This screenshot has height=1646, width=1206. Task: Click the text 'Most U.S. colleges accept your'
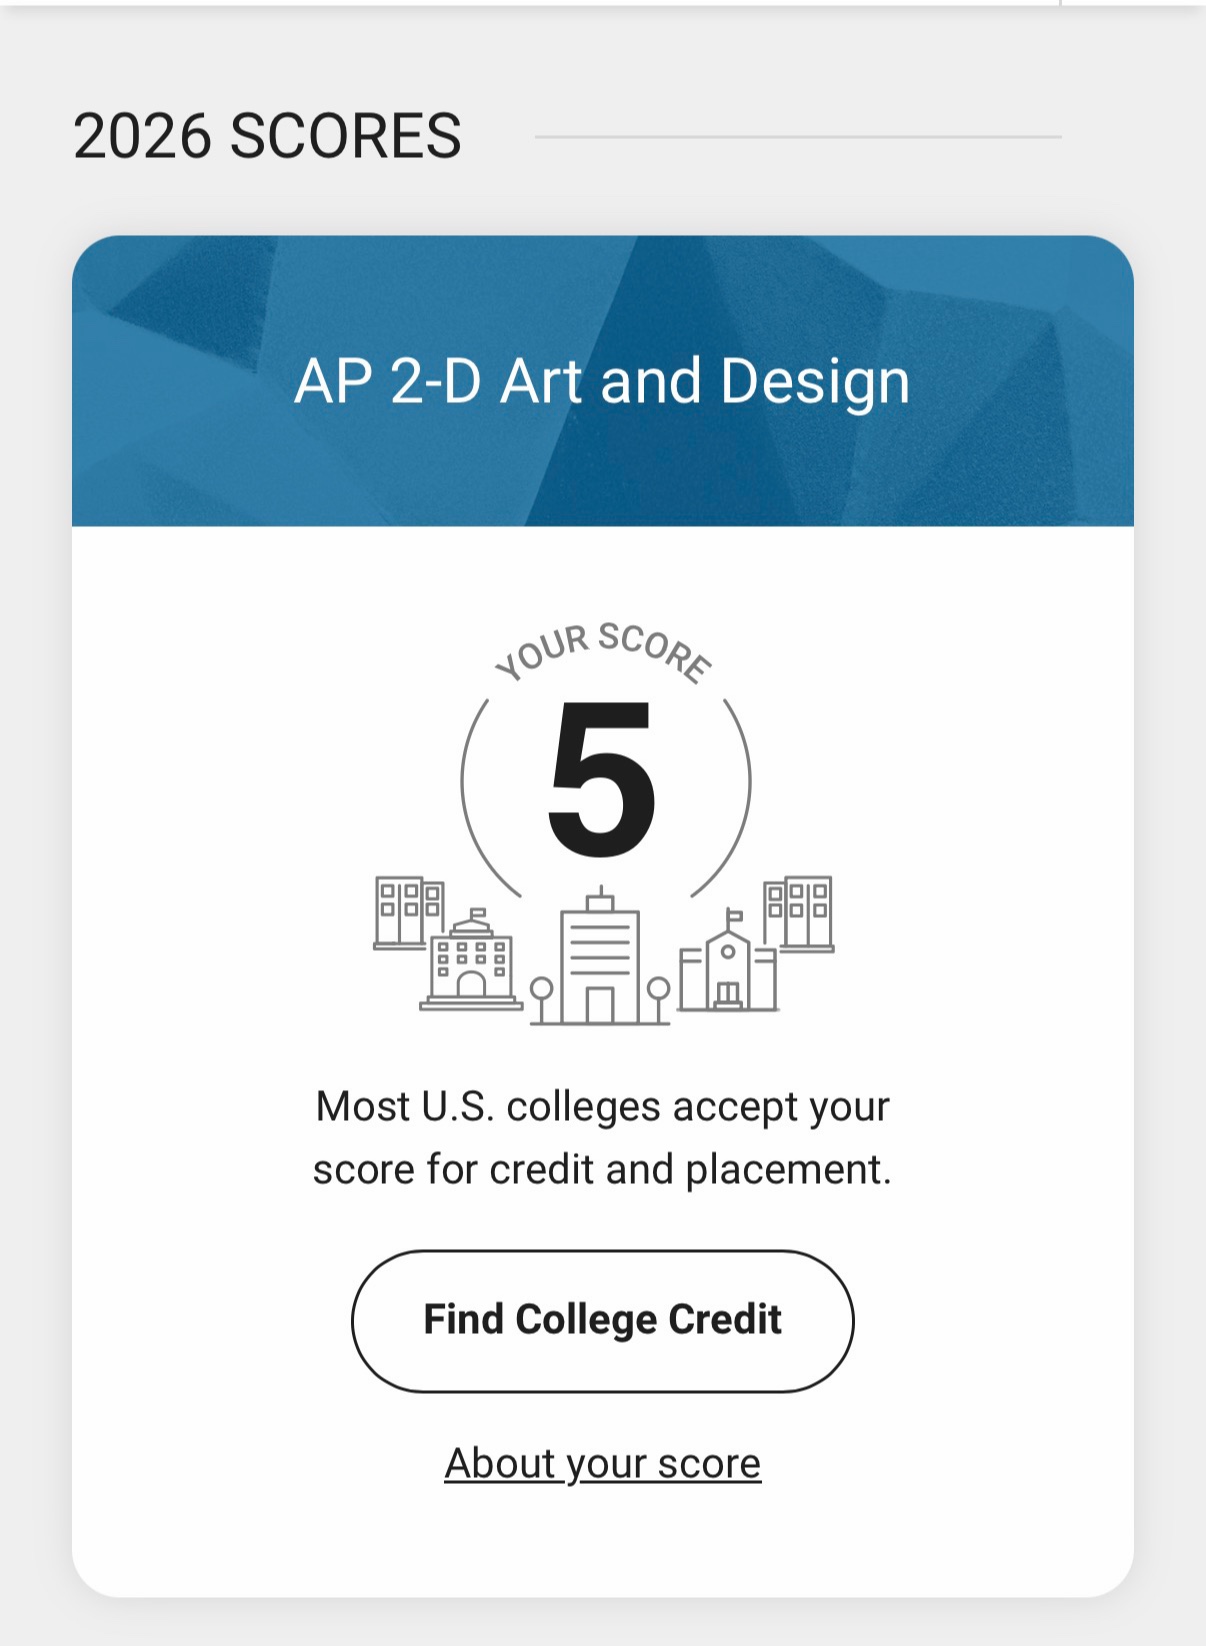point(602,1107)
